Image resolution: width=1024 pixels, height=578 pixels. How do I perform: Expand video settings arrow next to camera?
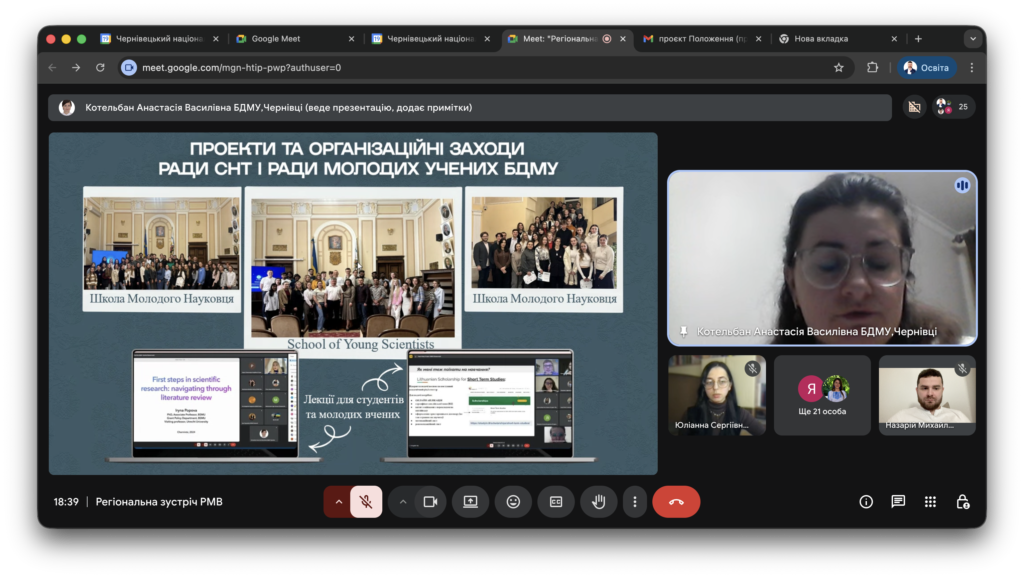(403, 502)
